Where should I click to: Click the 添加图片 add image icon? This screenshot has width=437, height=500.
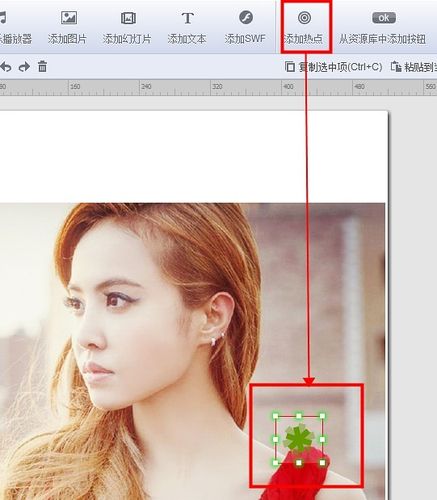tap(69, 18)
